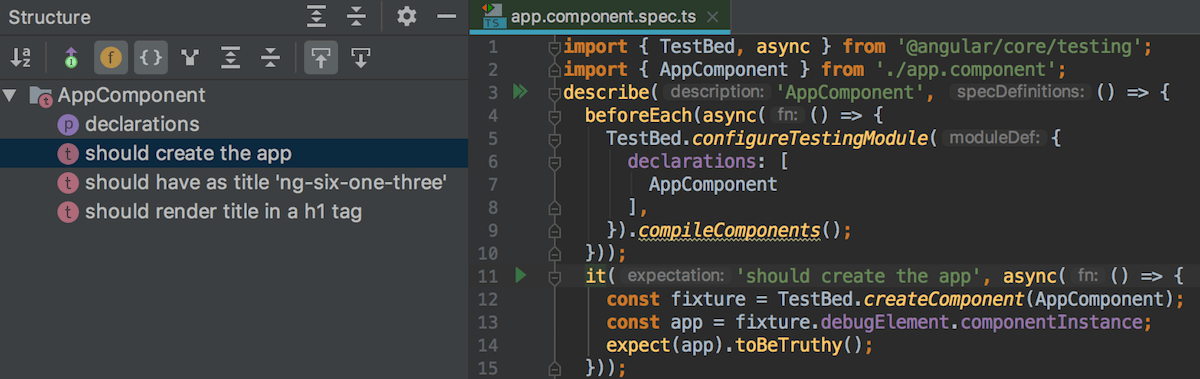Toggle Autoscroll from Source down-arrow button
Viewport: 1200px width, 379px height.
tap(360, 58)
